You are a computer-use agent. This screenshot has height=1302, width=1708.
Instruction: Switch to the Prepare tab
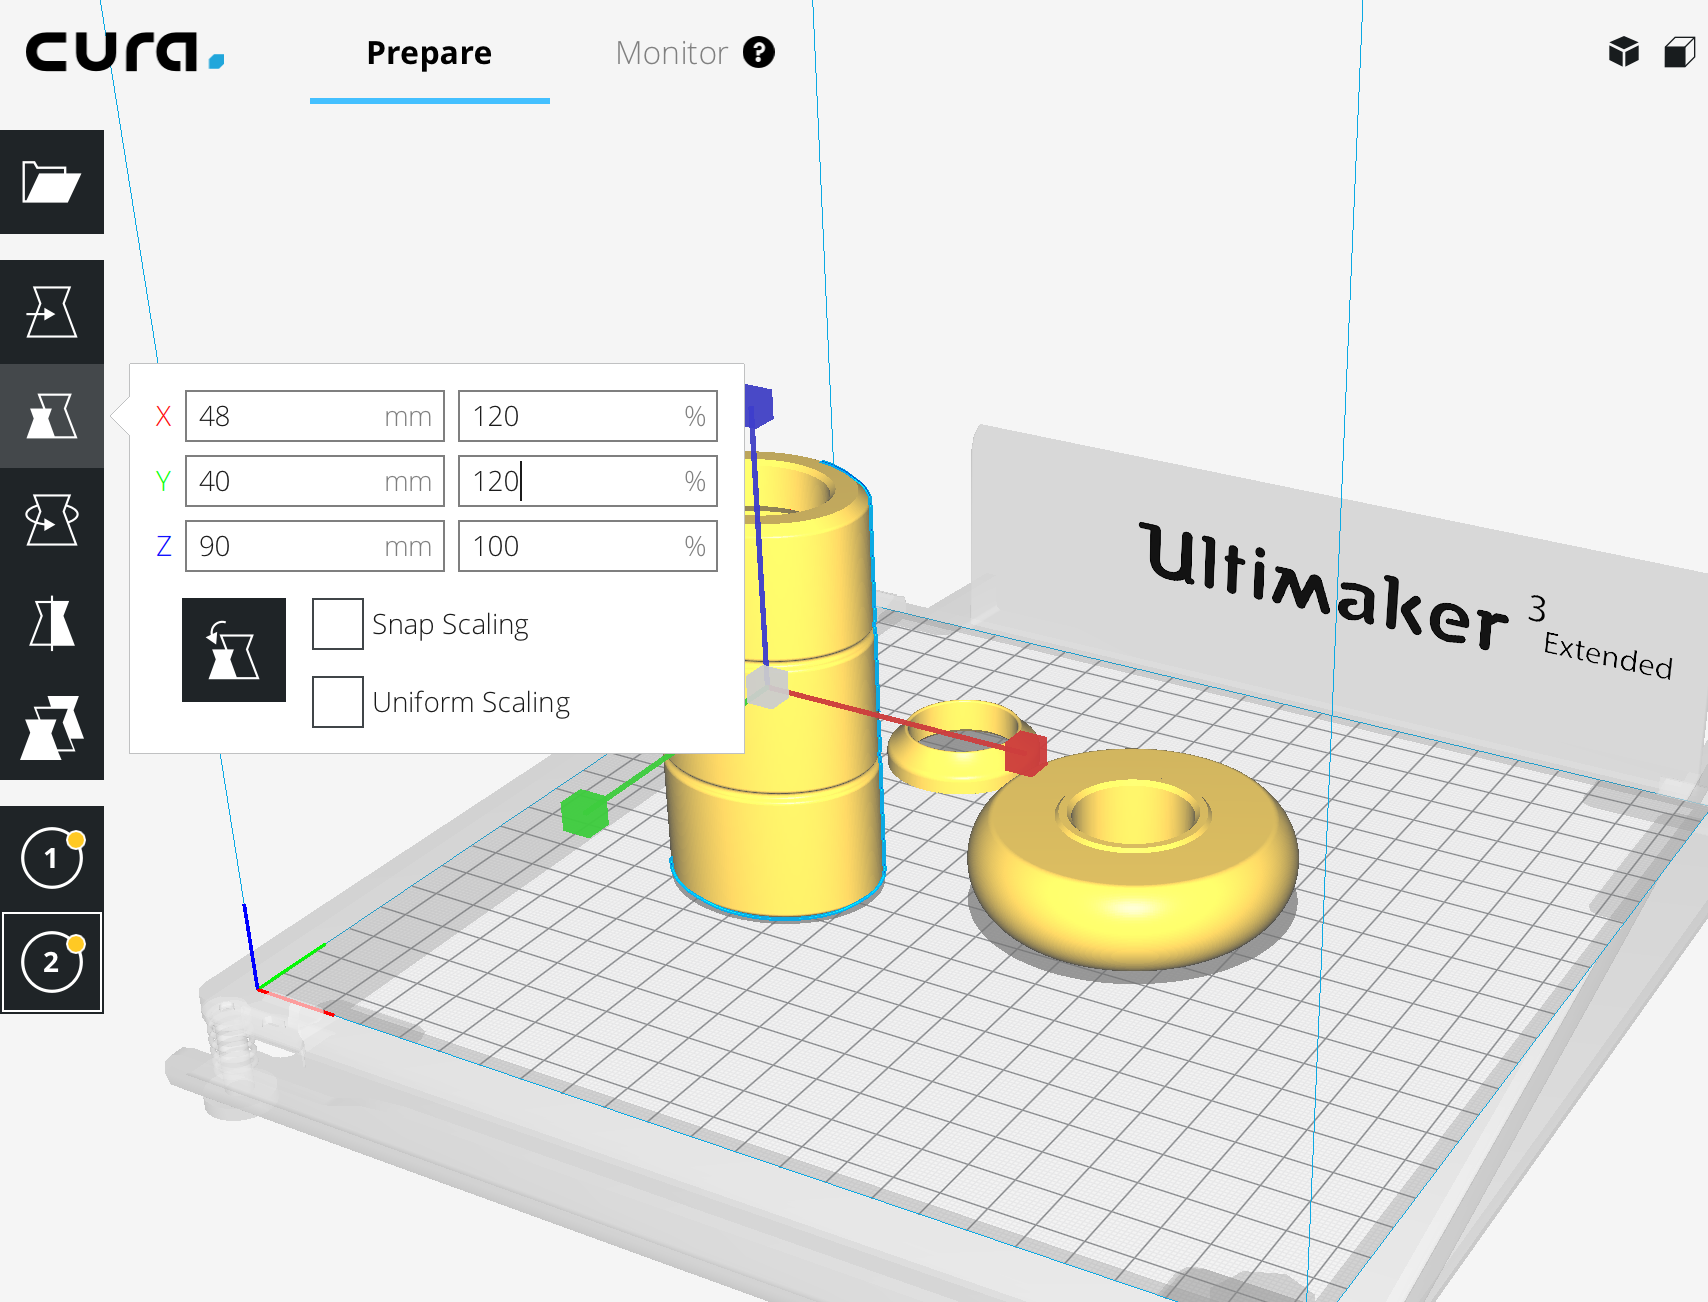point(430,53)
